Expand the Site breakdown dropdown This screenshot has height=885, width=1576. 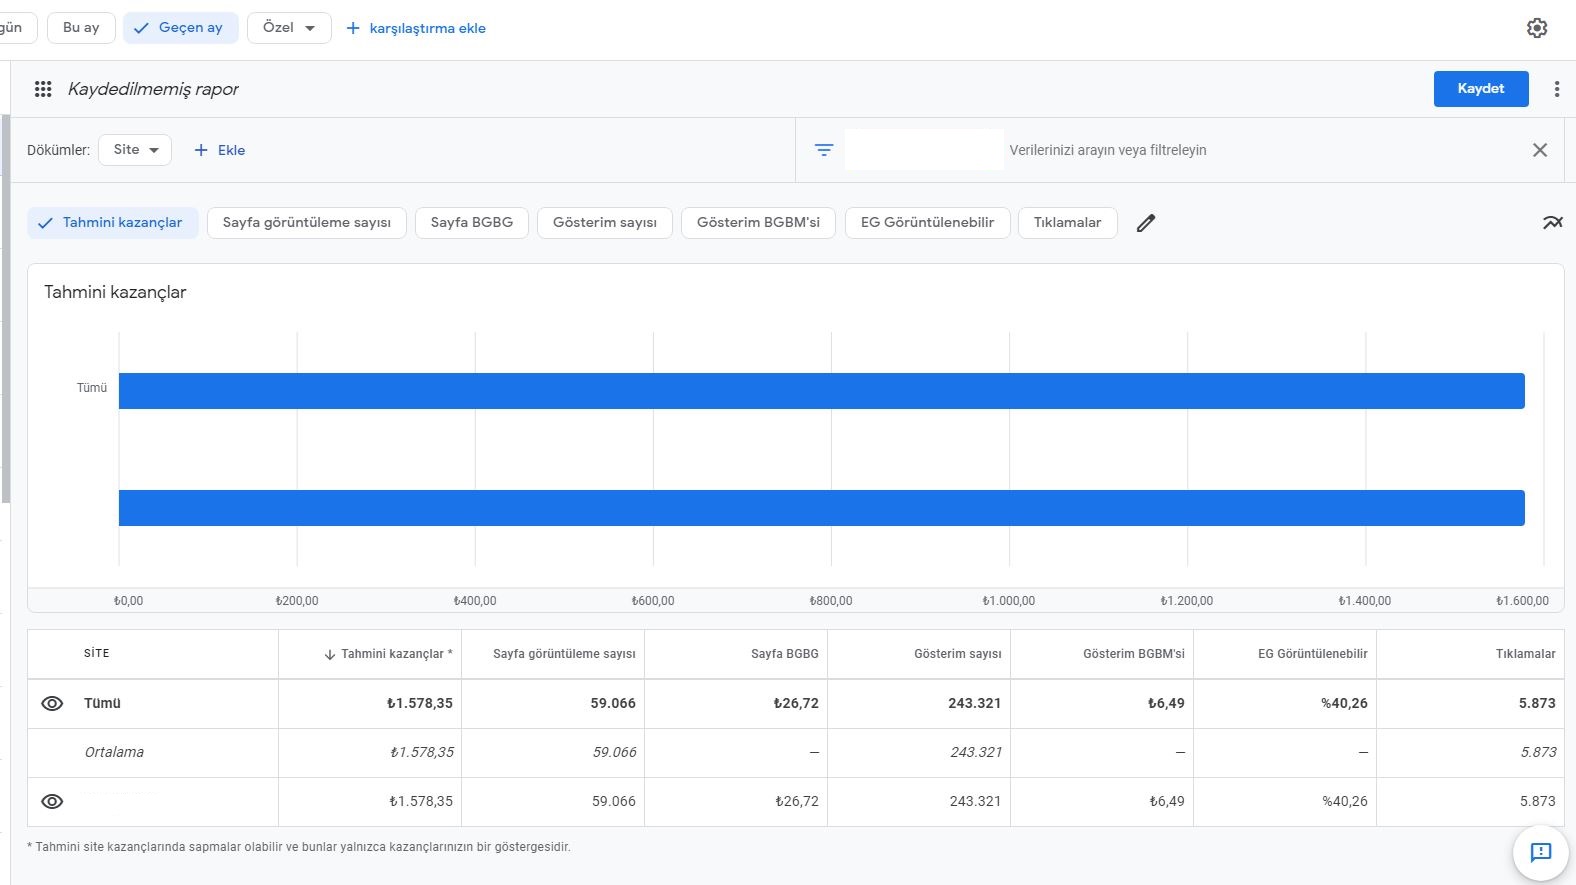coord(135,150)
